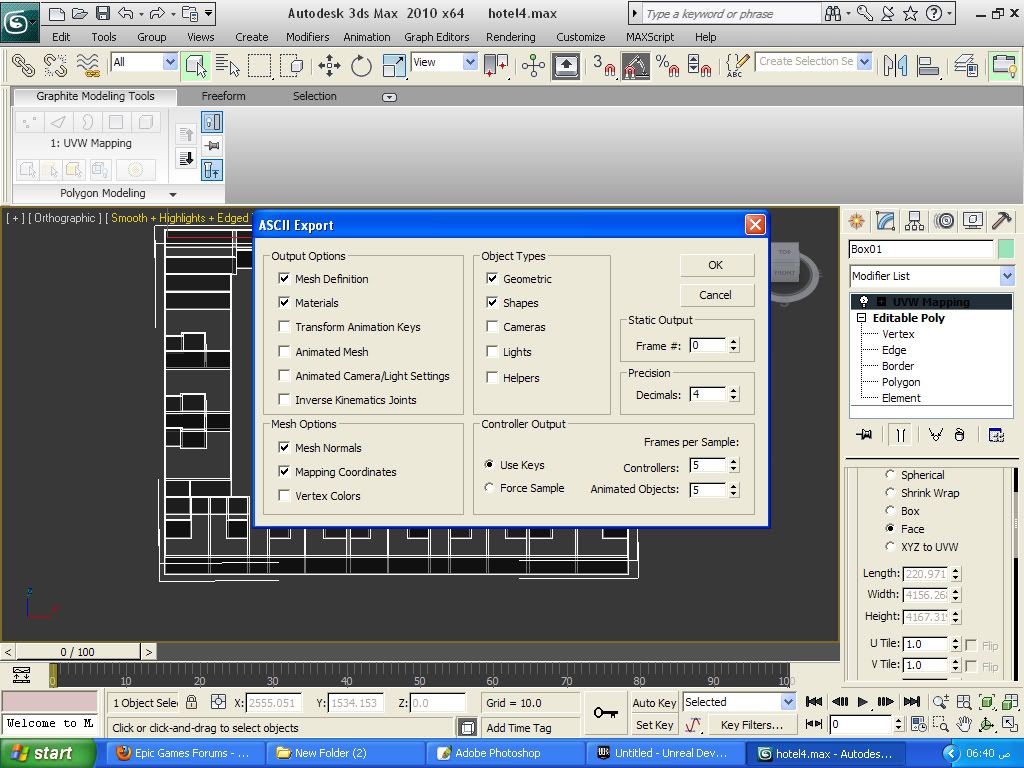Screen dimensions: 1024x768
Task: Click the Controllers frames per sample field
Action: click(708, 465)
